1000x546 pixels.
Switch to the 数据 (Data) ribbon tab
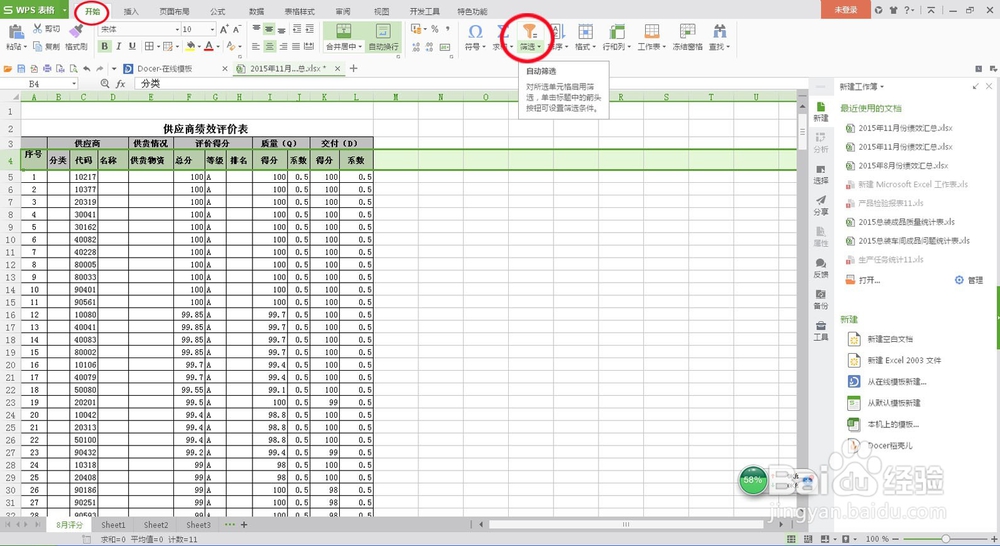(x=256, y=11)
